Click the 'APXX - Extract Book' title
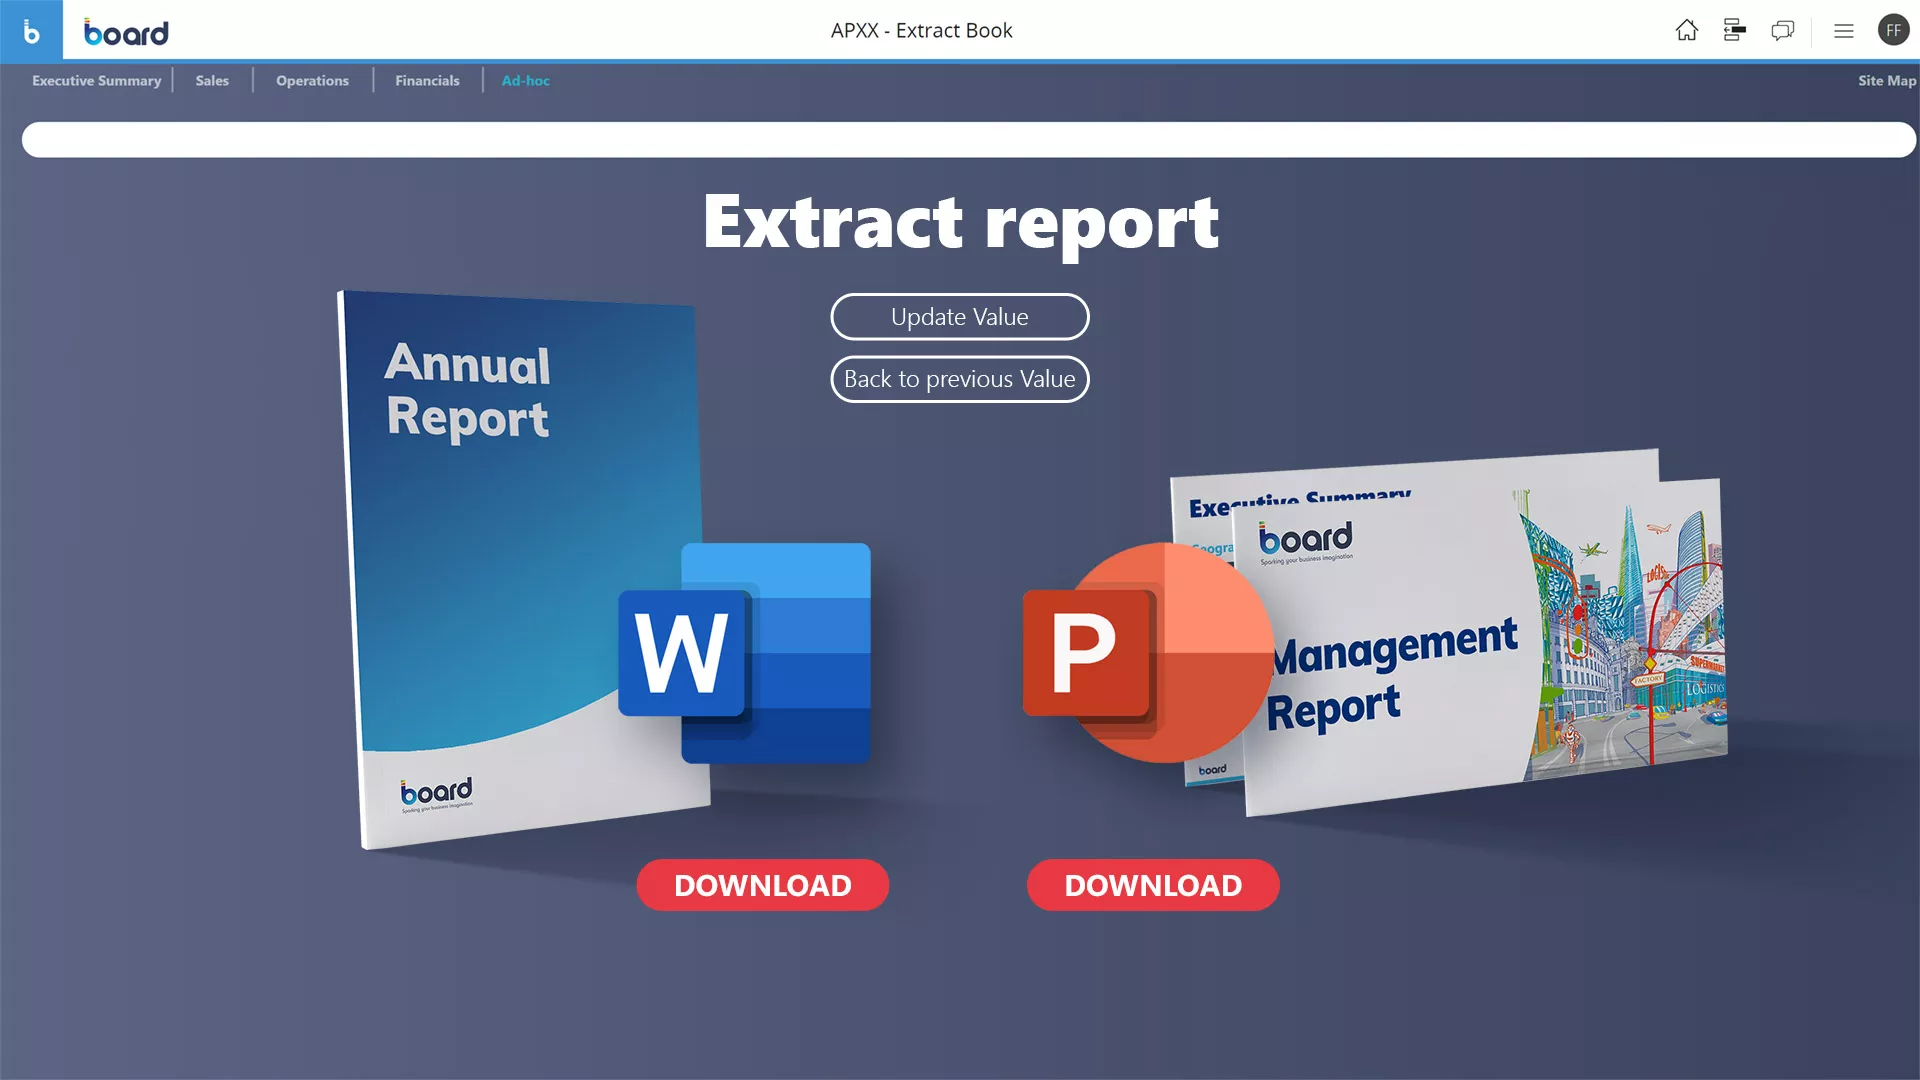 pyautogui.click(x=921, y=30)
